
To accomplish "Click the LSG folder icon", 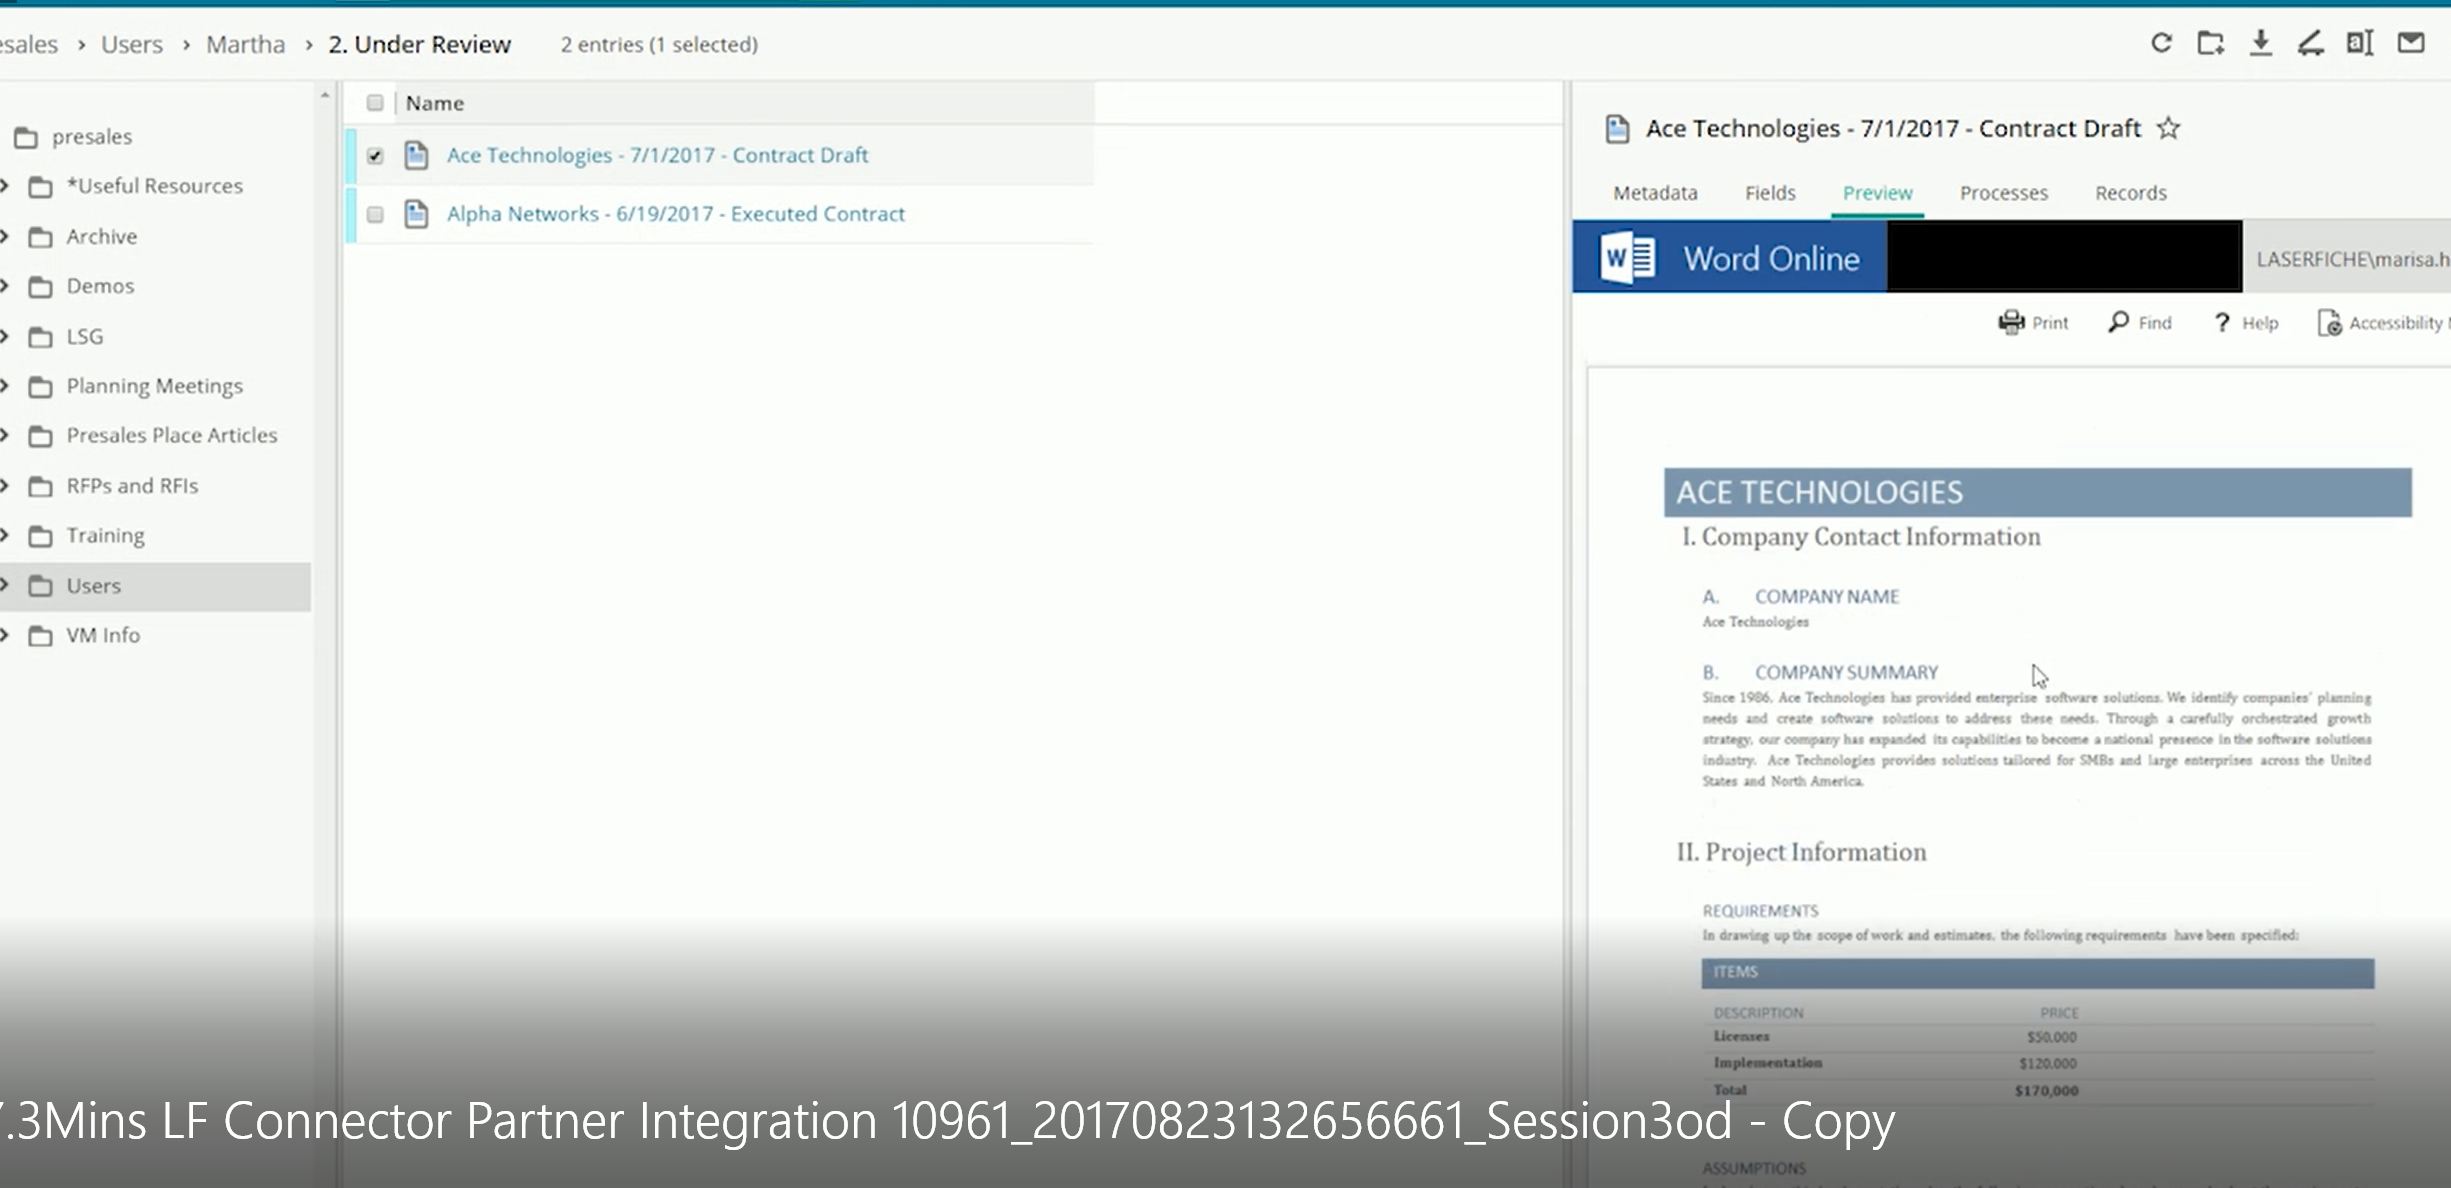I will [40, 337].
